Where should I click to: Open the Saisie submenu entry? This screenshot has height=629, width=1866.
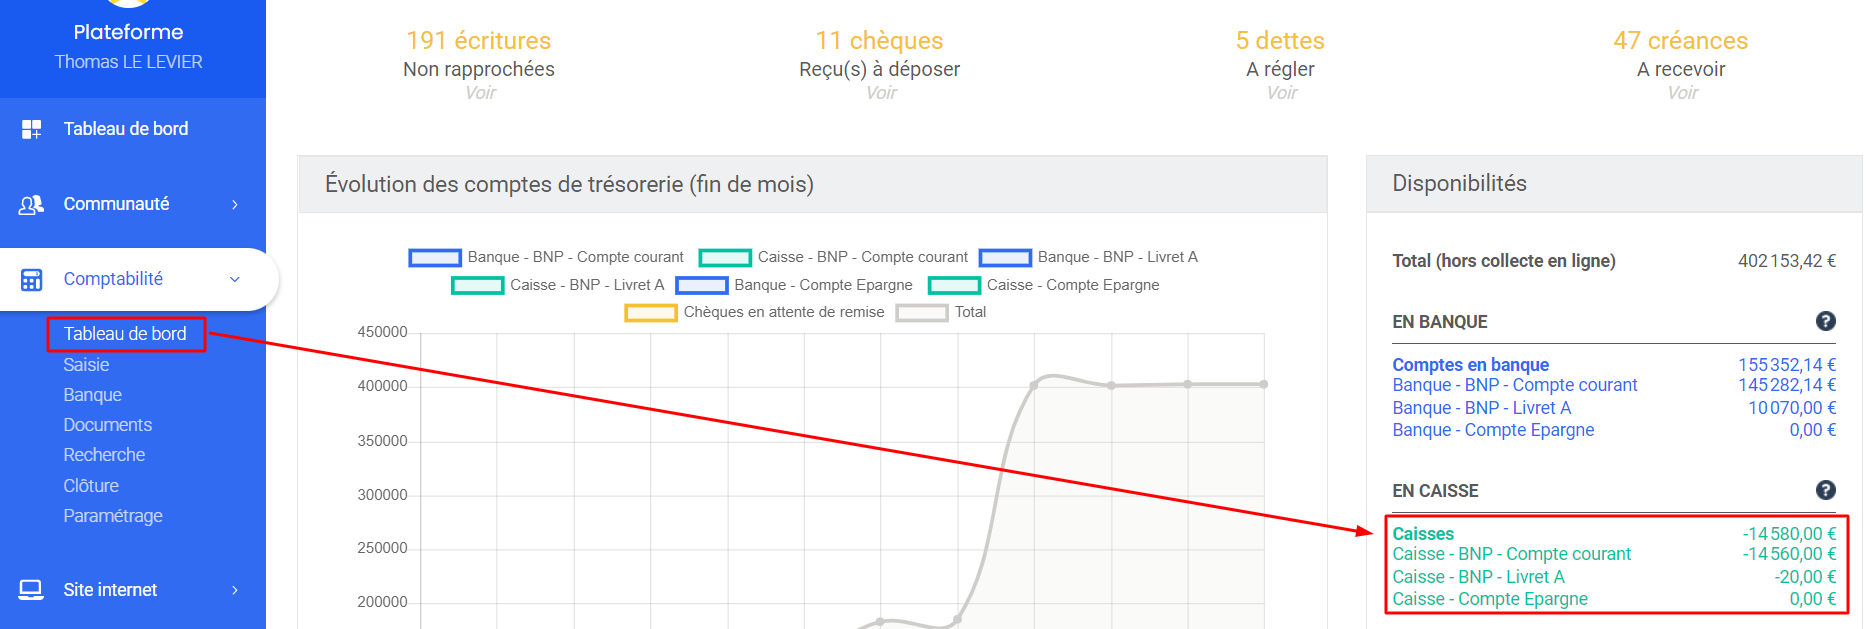coord(86,365)
